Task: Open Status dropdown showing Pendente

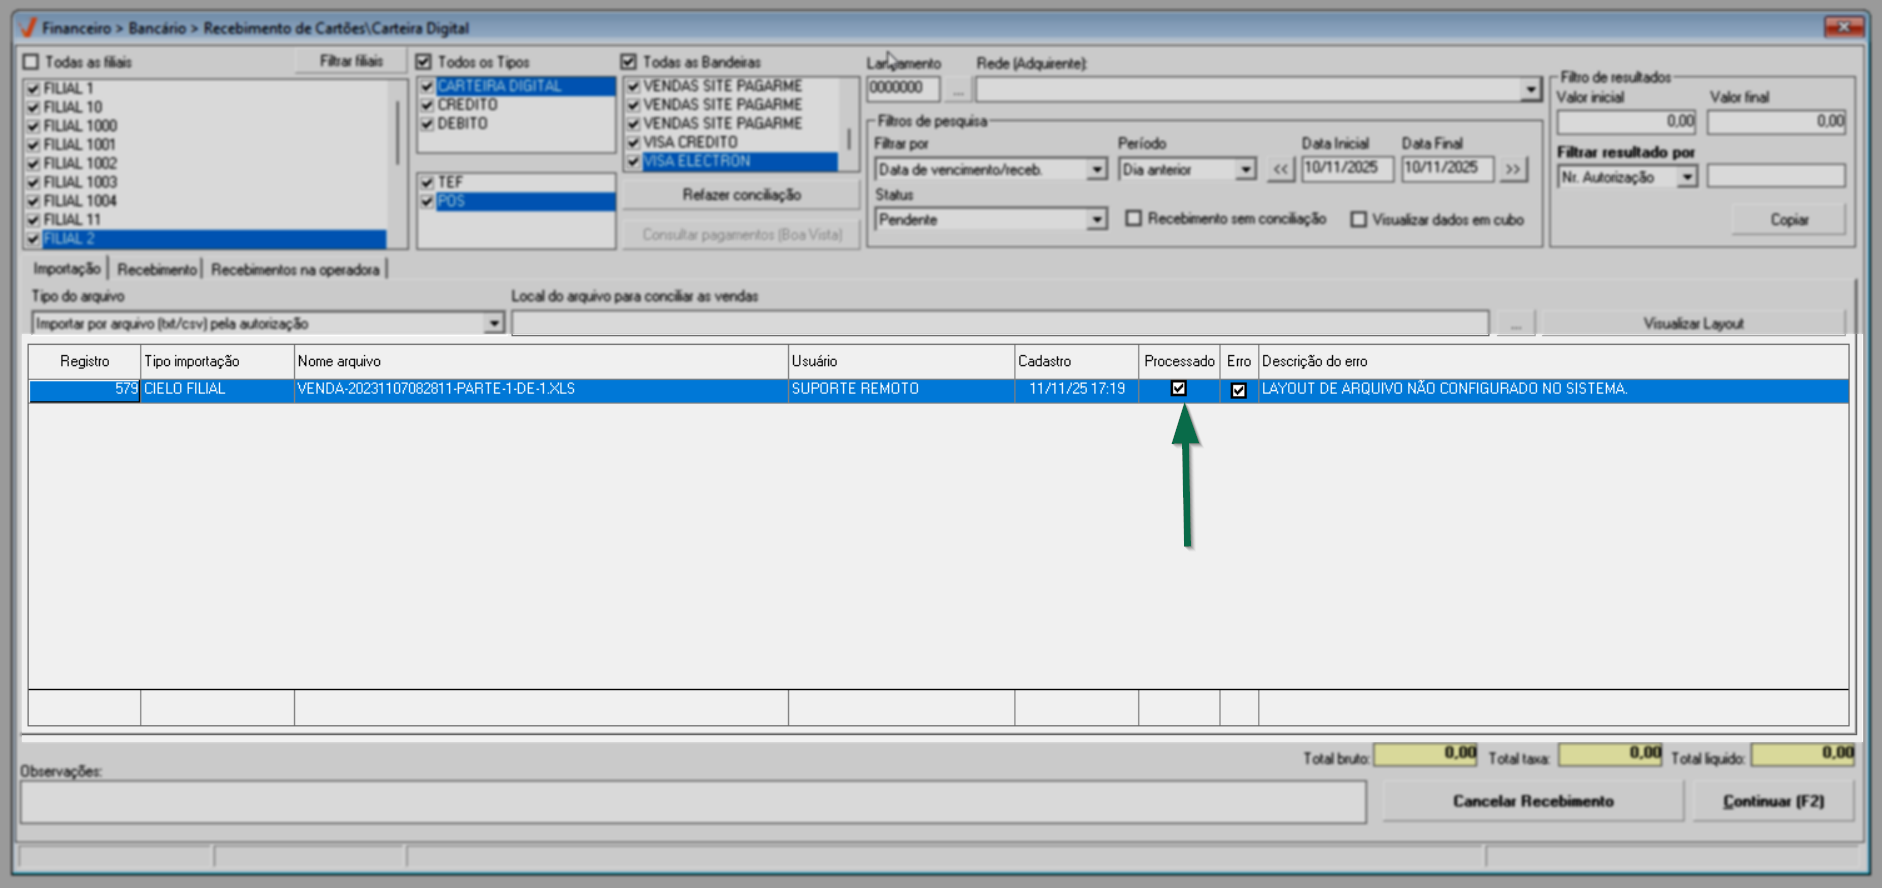Action: coord(1097,219)
